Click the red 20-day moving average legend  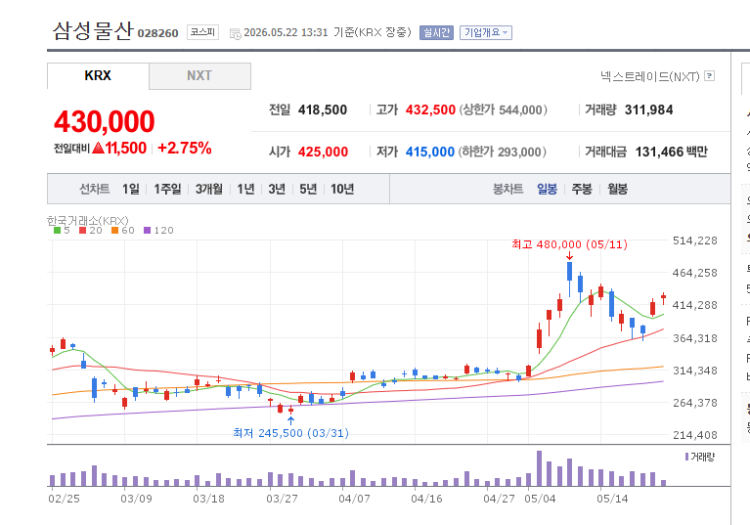[x=91, y=230]
